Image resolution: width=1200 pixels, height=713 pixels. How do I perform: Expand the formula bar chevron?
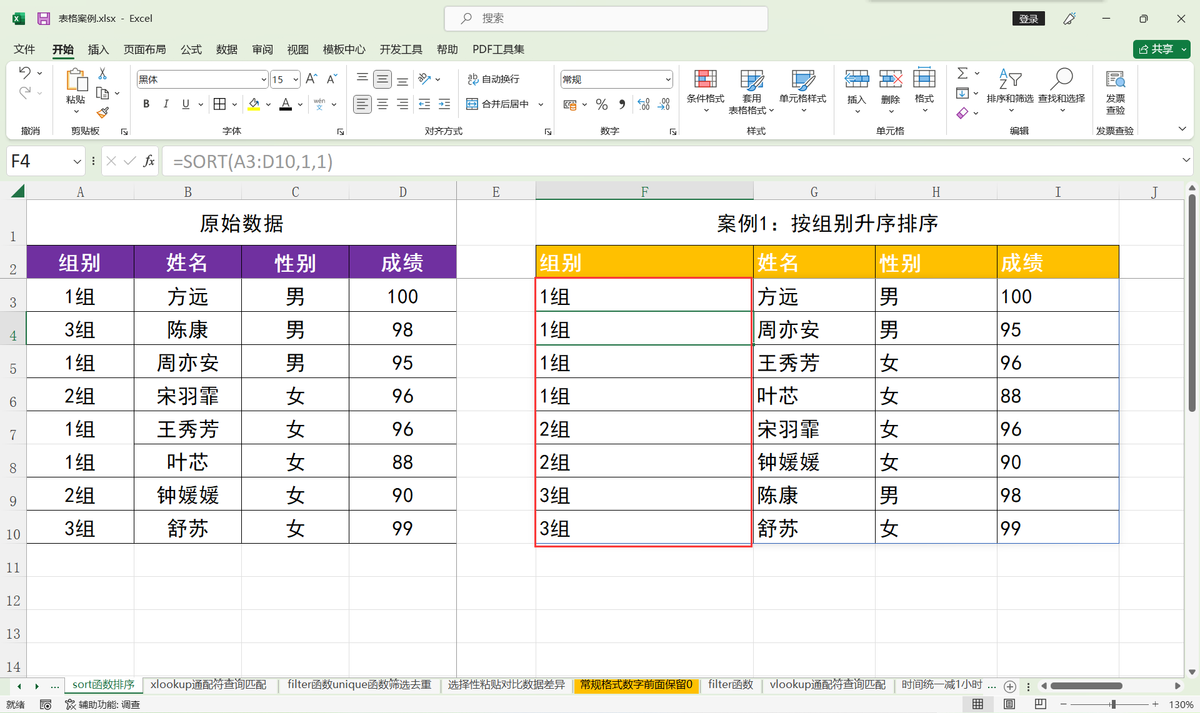1186,160
